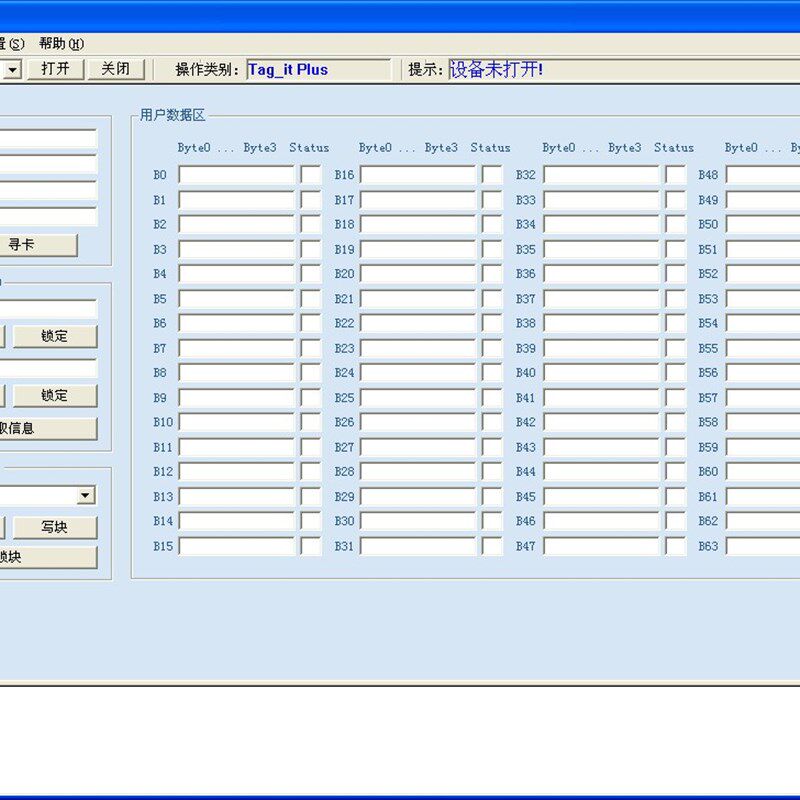The height and width of the screenshot is (800, 800).
Task: Click the 打开 button
Action: (56, 69)
